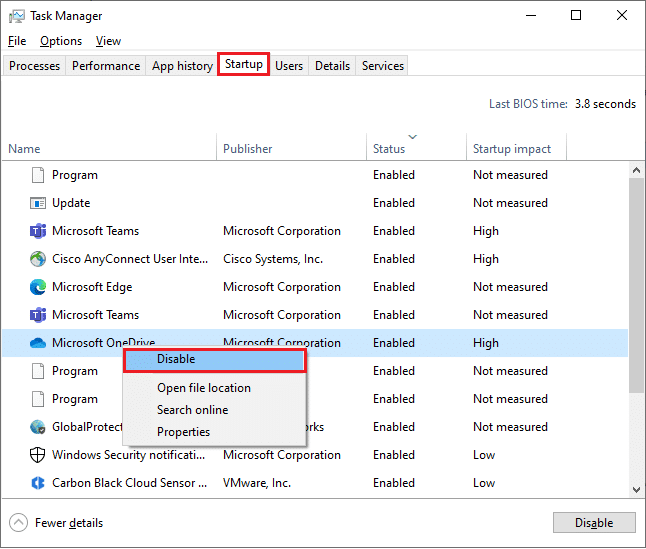Click the Cisco Systems, Inc. publisher cell
Screen dimensions: 646x549
coord(273,259)
